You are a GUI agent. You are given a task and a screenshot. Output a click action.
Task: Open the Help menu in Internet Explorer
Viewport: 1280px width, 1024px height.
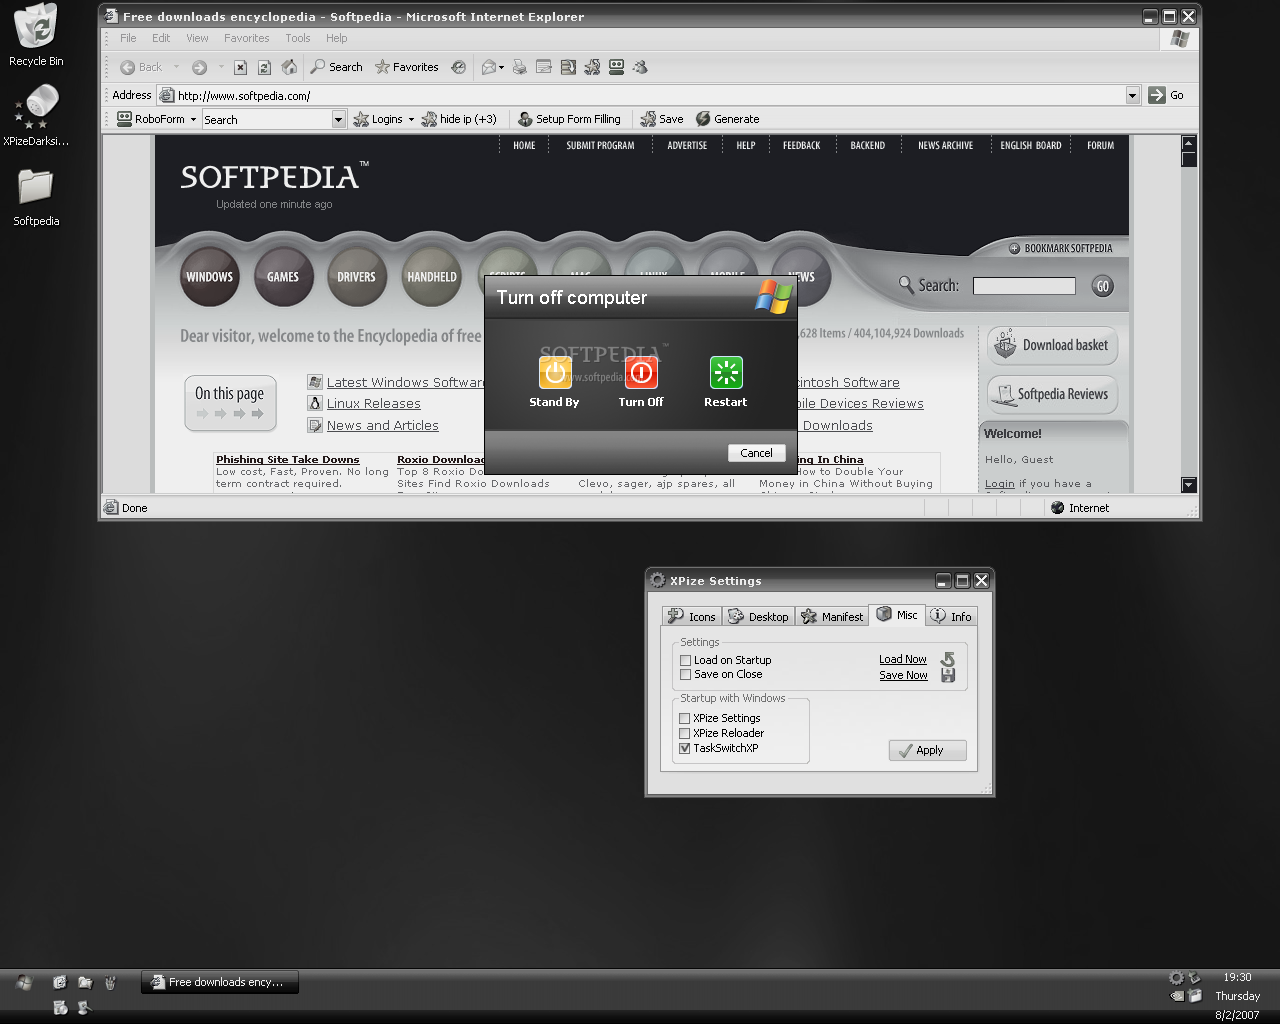[336, 38]
